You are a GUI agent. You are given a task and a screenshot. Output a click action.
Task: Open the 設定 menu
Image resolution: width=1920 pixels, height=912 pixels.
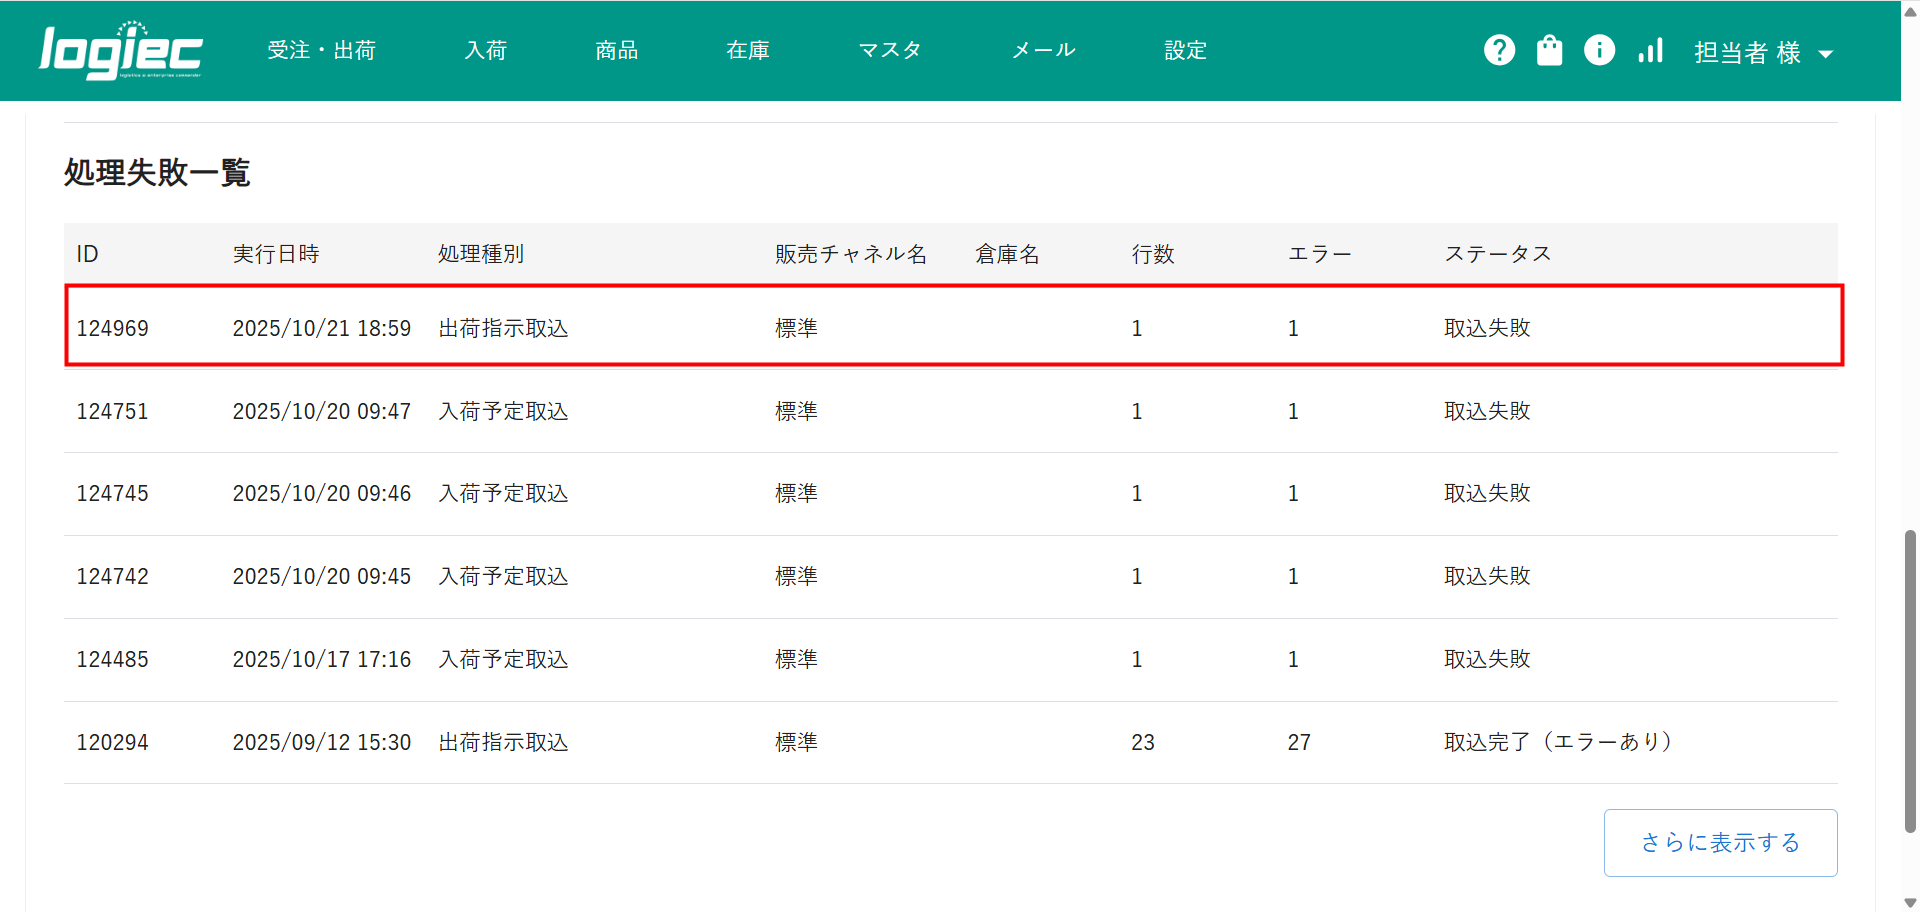coord(1185,50)
